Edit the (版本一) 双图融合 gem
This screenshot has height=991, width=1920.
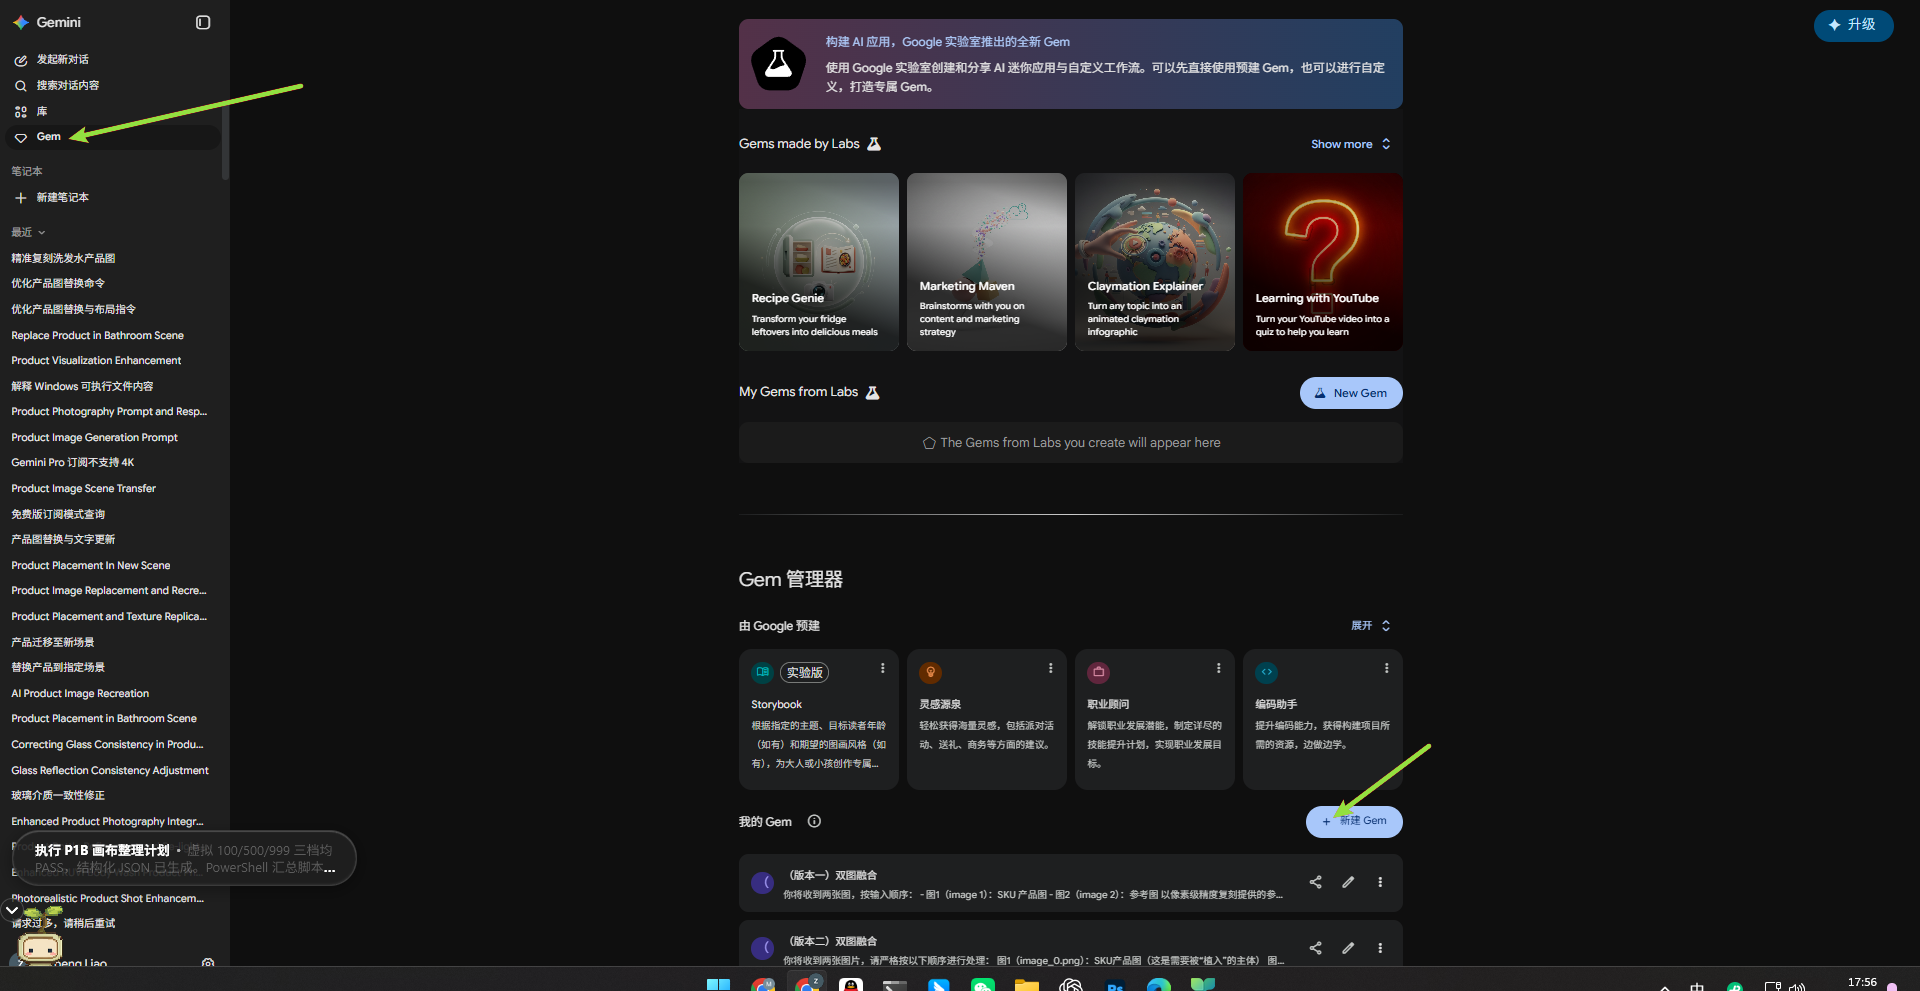click(1348, 882)
